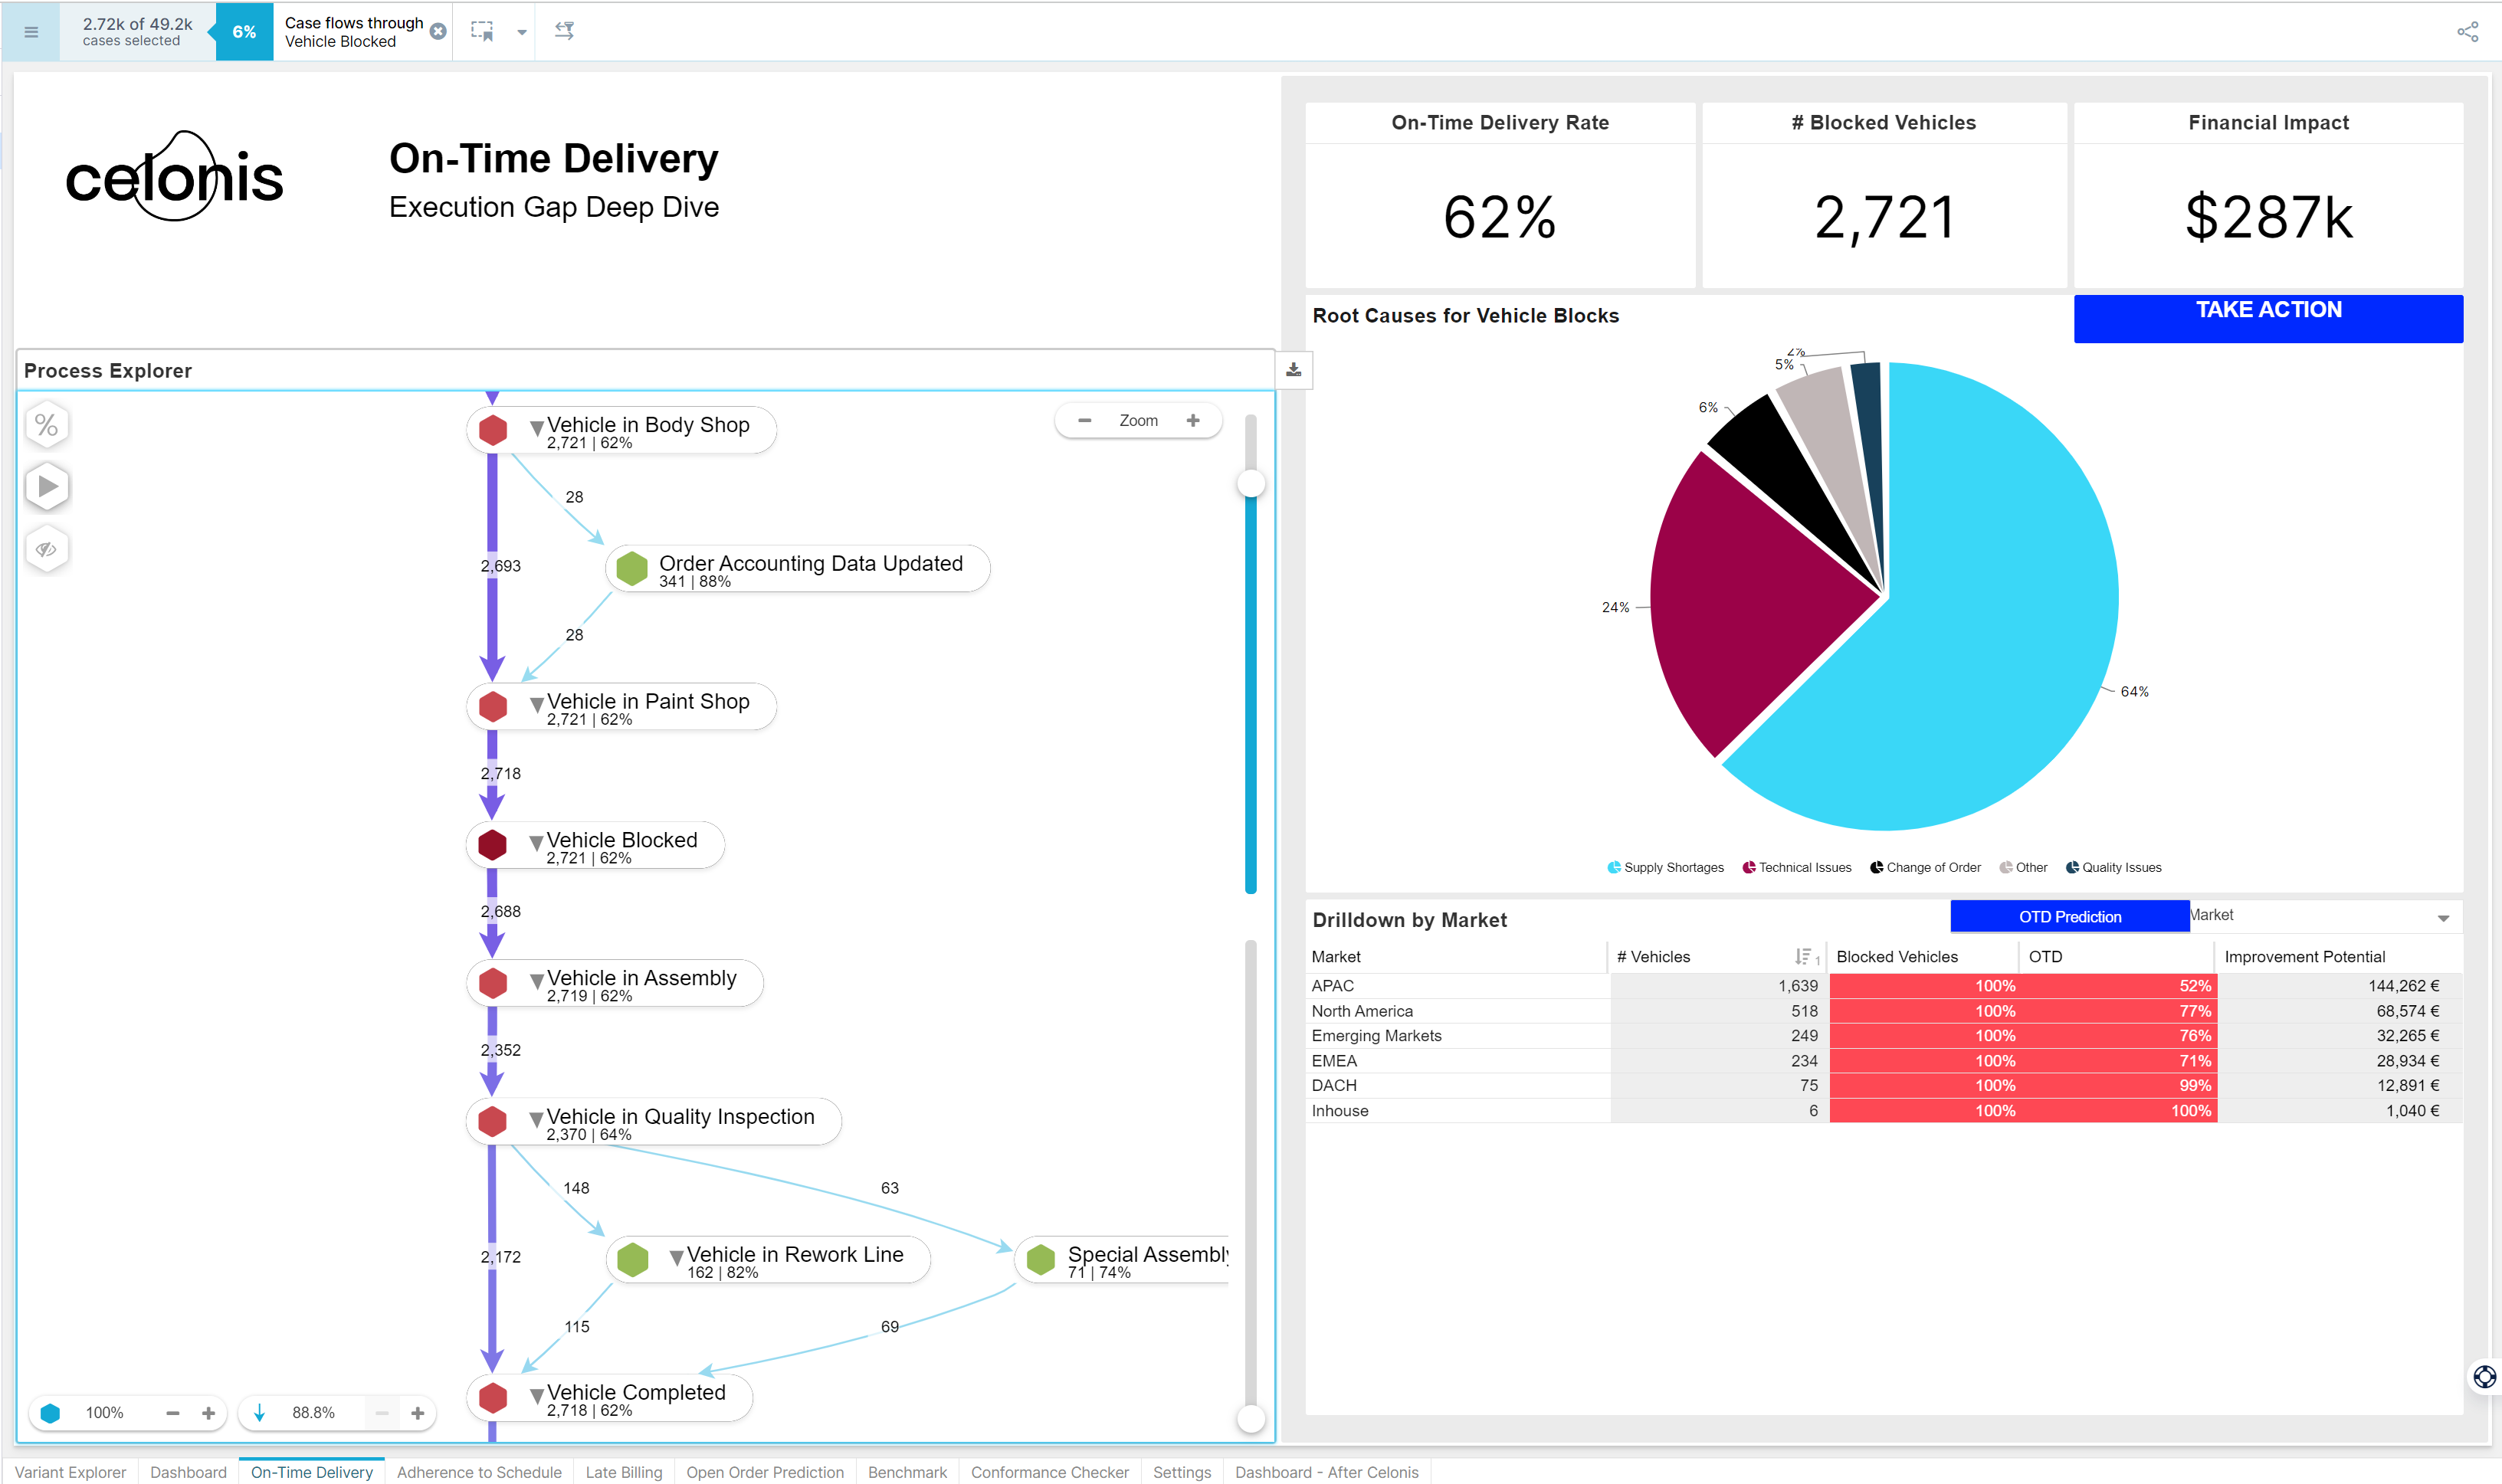Viewport: 2502px width, 1484px height.
Task: Switch to the Variant Explorer tab
Action: coord(70,1472)
